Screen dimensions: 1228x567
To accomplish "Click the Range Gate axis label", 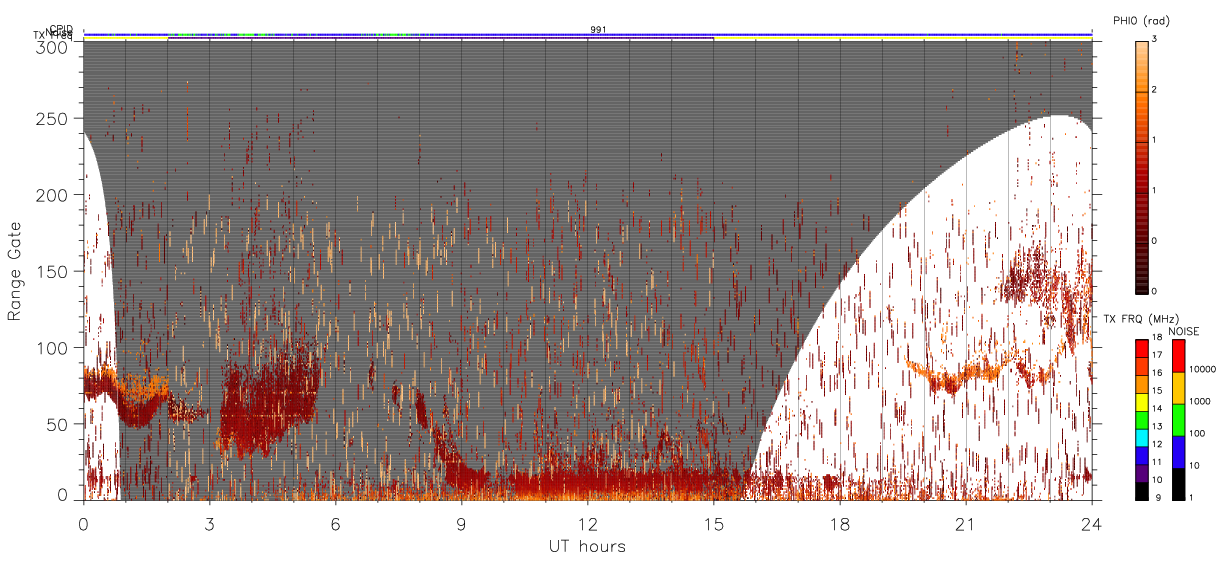I will 14,271.
